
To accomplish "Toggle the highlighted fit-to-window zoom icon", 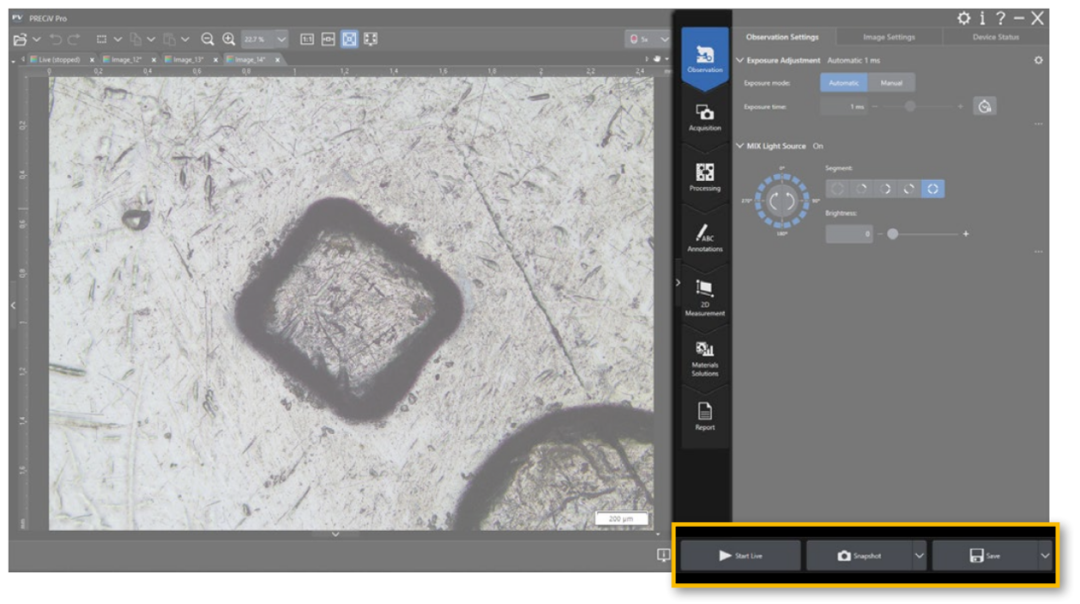I will (x=350, y=39).
